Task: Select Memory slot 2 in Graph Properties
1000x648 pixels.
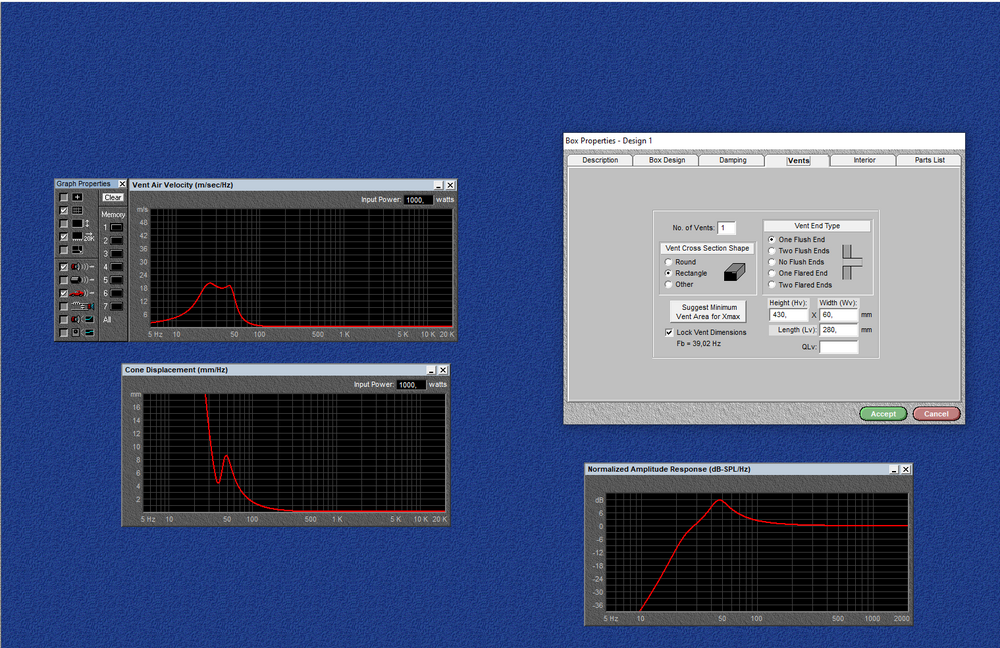Action: pyautogui.click(x=116, y=240)
